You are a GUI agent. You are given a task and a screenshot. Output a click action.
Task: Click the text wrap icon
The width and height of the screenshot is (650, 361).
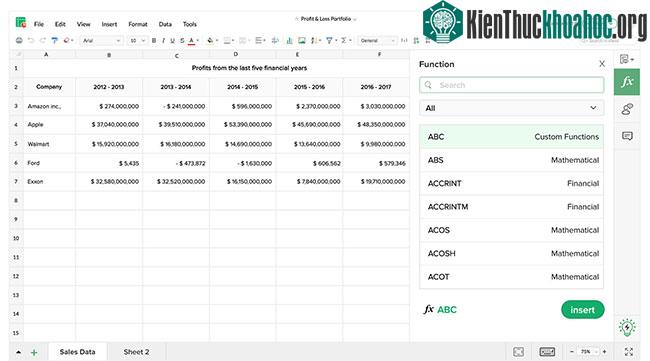click(x=275, y=41)
